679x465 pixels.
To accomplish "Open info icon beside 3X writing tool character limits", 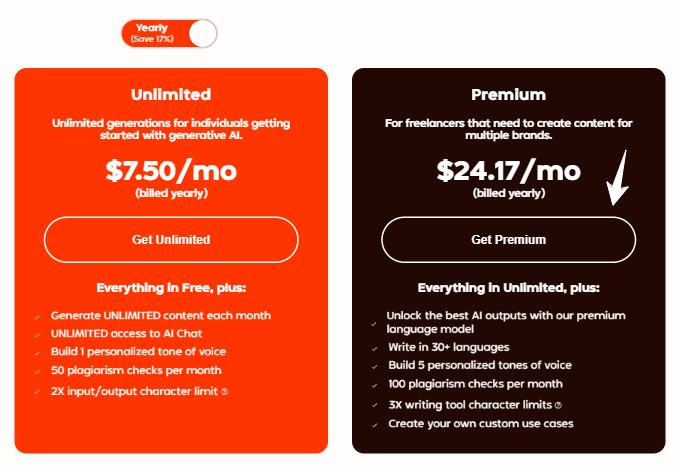I will coord(557,405).
